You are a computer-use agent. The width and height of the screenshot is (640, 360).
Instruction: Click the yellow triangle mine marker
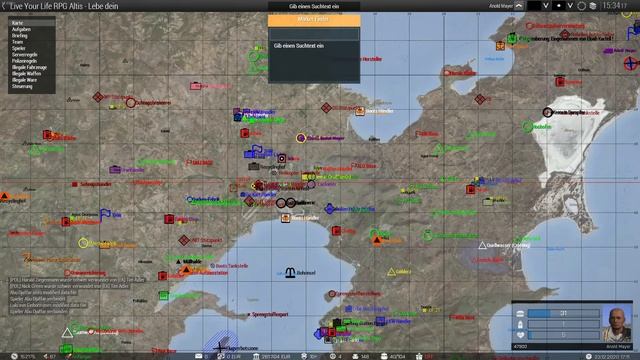coord(391,272)
